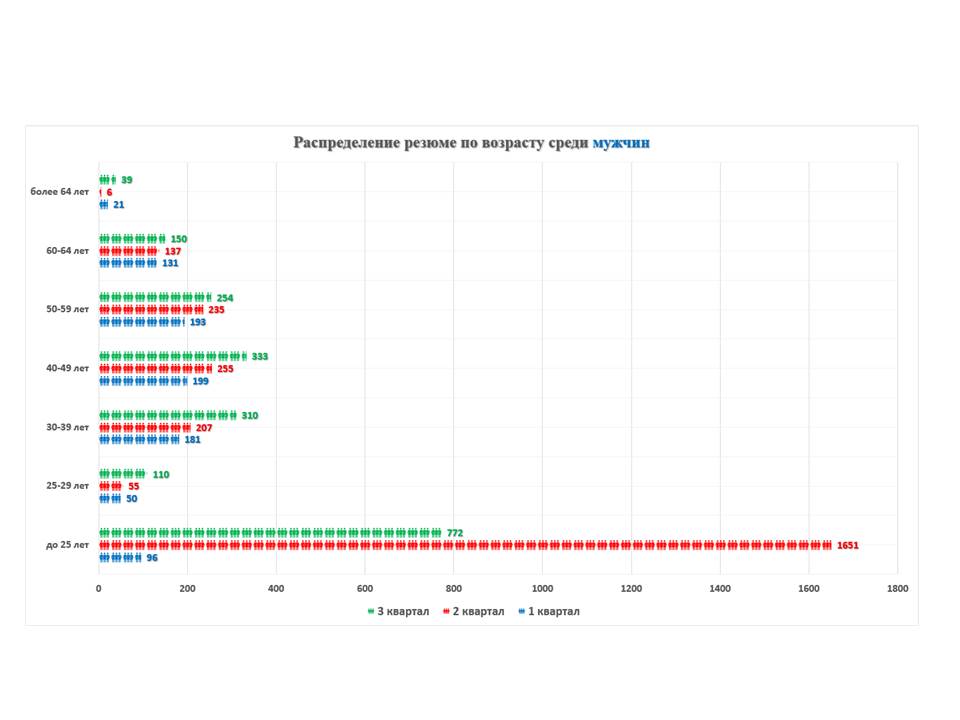Click the blue 1 квартал legend marker
This screenshot has width=960, height=720.
click(521, 612)
